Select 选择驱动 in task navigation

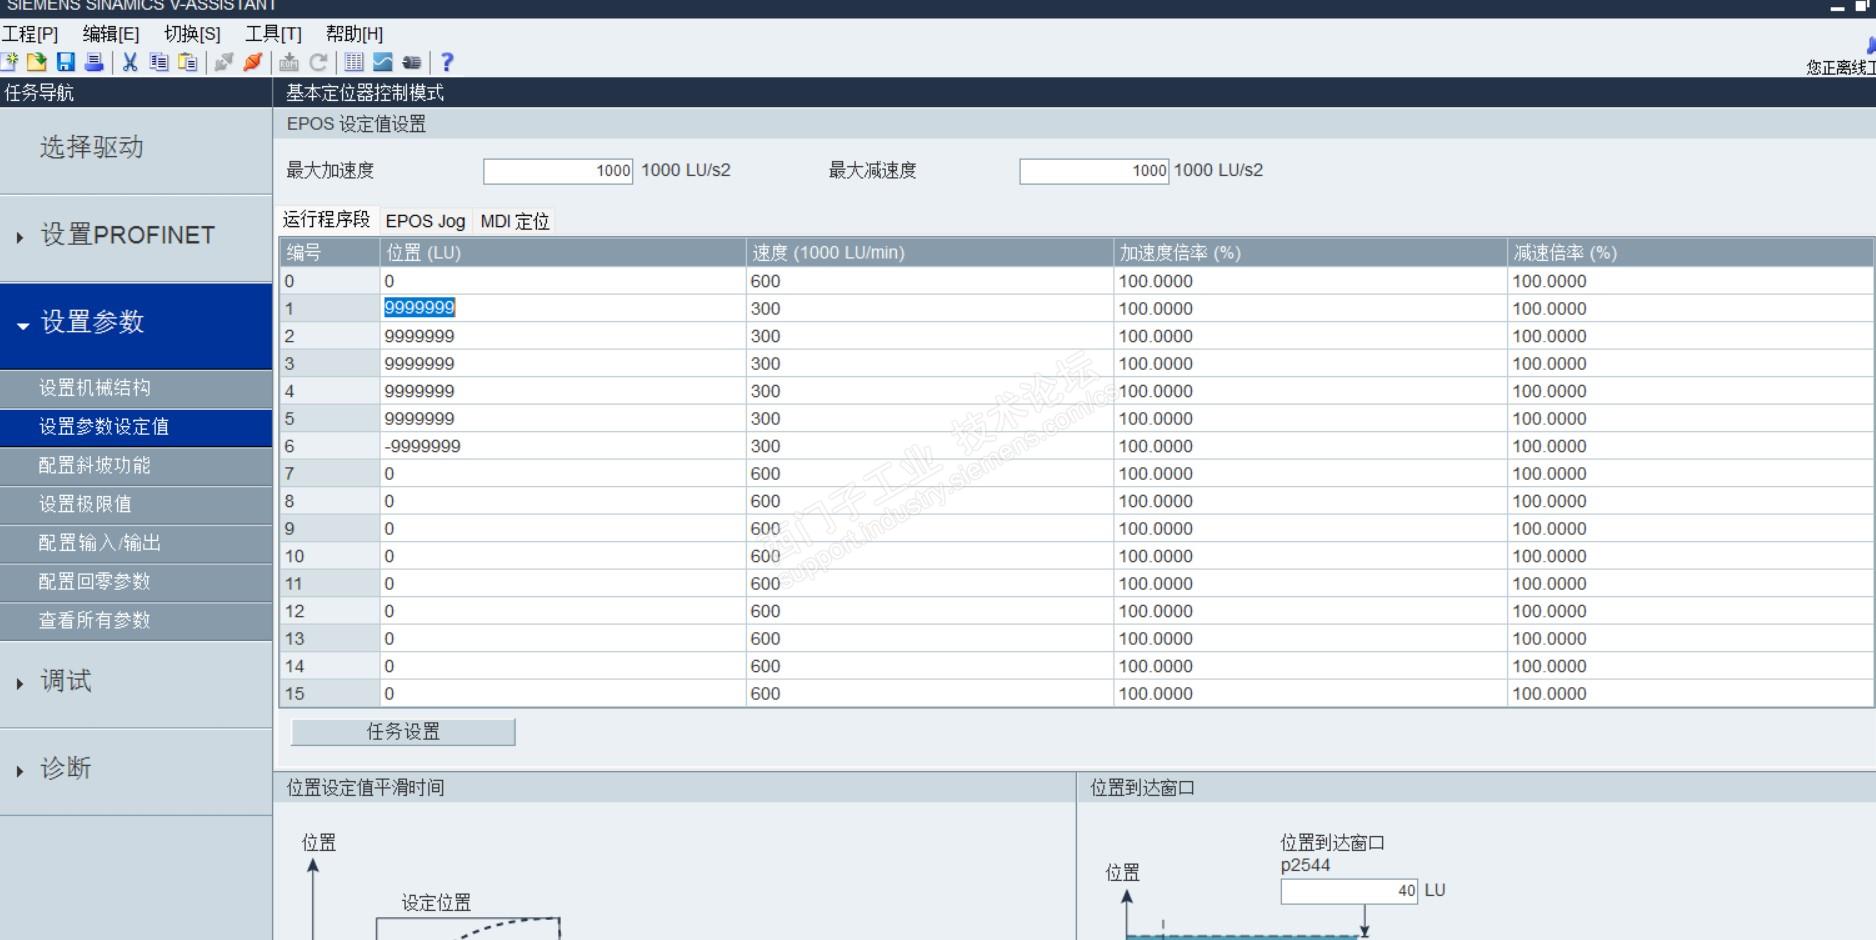coord(136,150)
